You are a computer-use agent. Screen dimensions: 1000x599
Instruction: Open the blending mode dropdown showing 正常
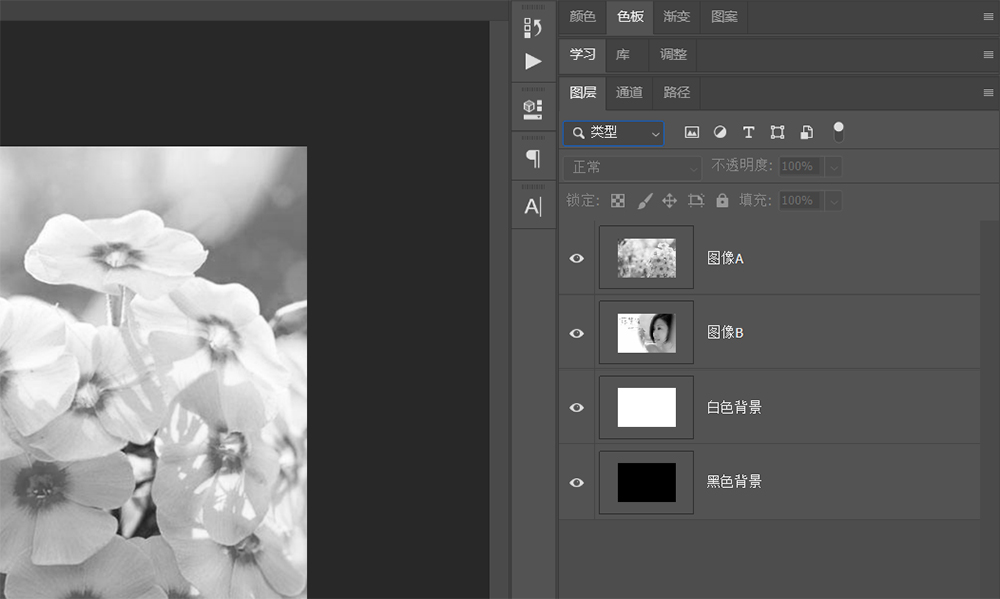pos(632,166)
